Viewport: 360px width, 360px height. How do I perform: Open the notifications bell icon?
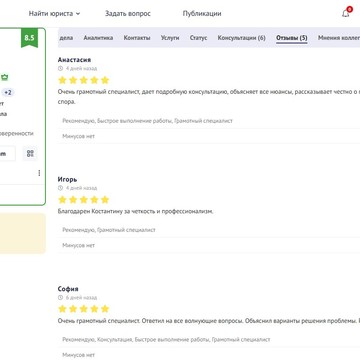click(x=346, y=13)
